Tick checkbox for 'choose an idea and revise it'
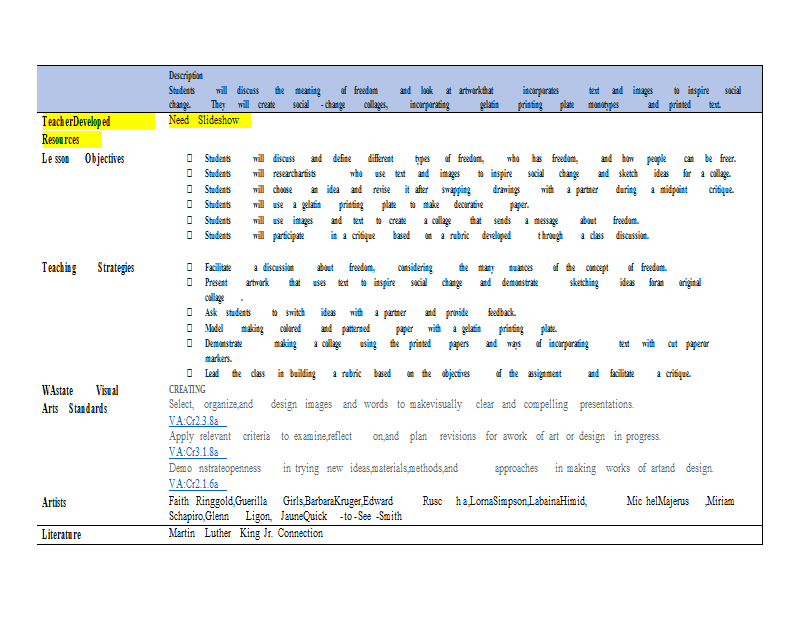 pyautogui.click(x=189, y=189)
